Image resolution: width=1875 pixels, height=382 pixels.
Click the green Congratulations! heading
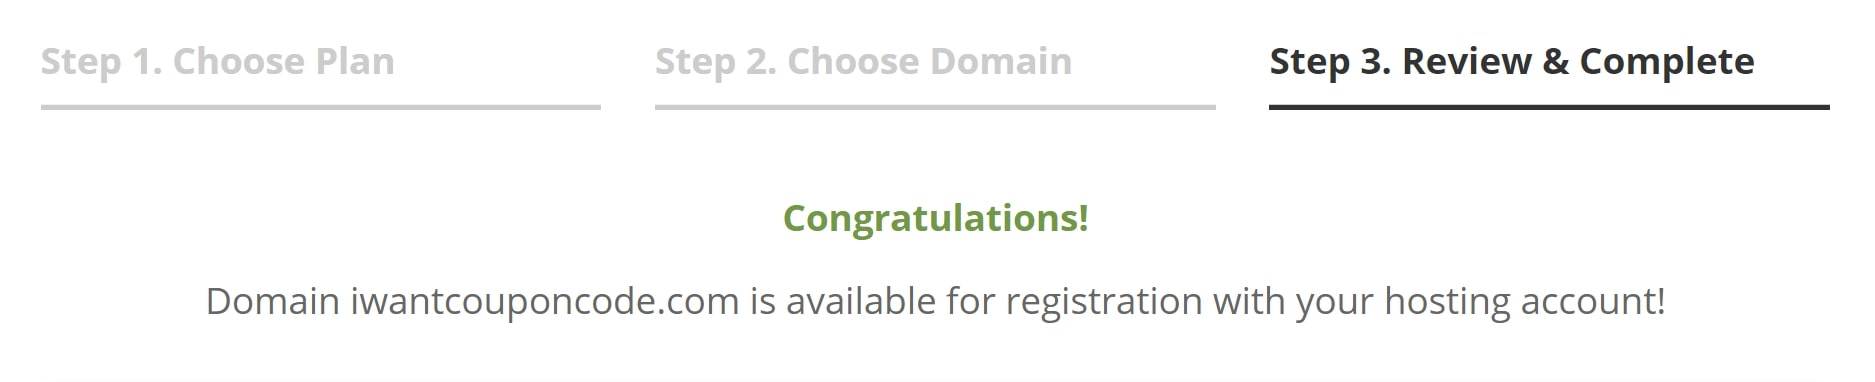936,218
